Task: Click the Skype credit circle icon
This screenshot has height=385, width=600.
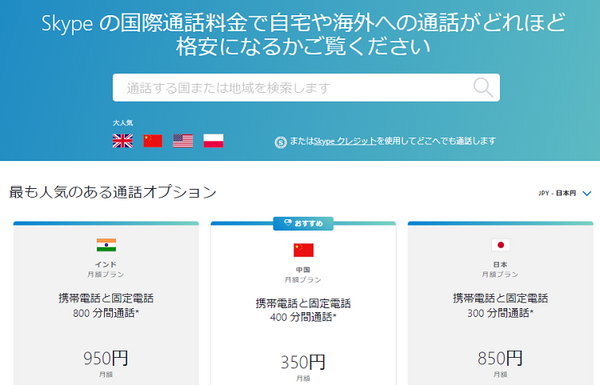Action: point(280,142)
